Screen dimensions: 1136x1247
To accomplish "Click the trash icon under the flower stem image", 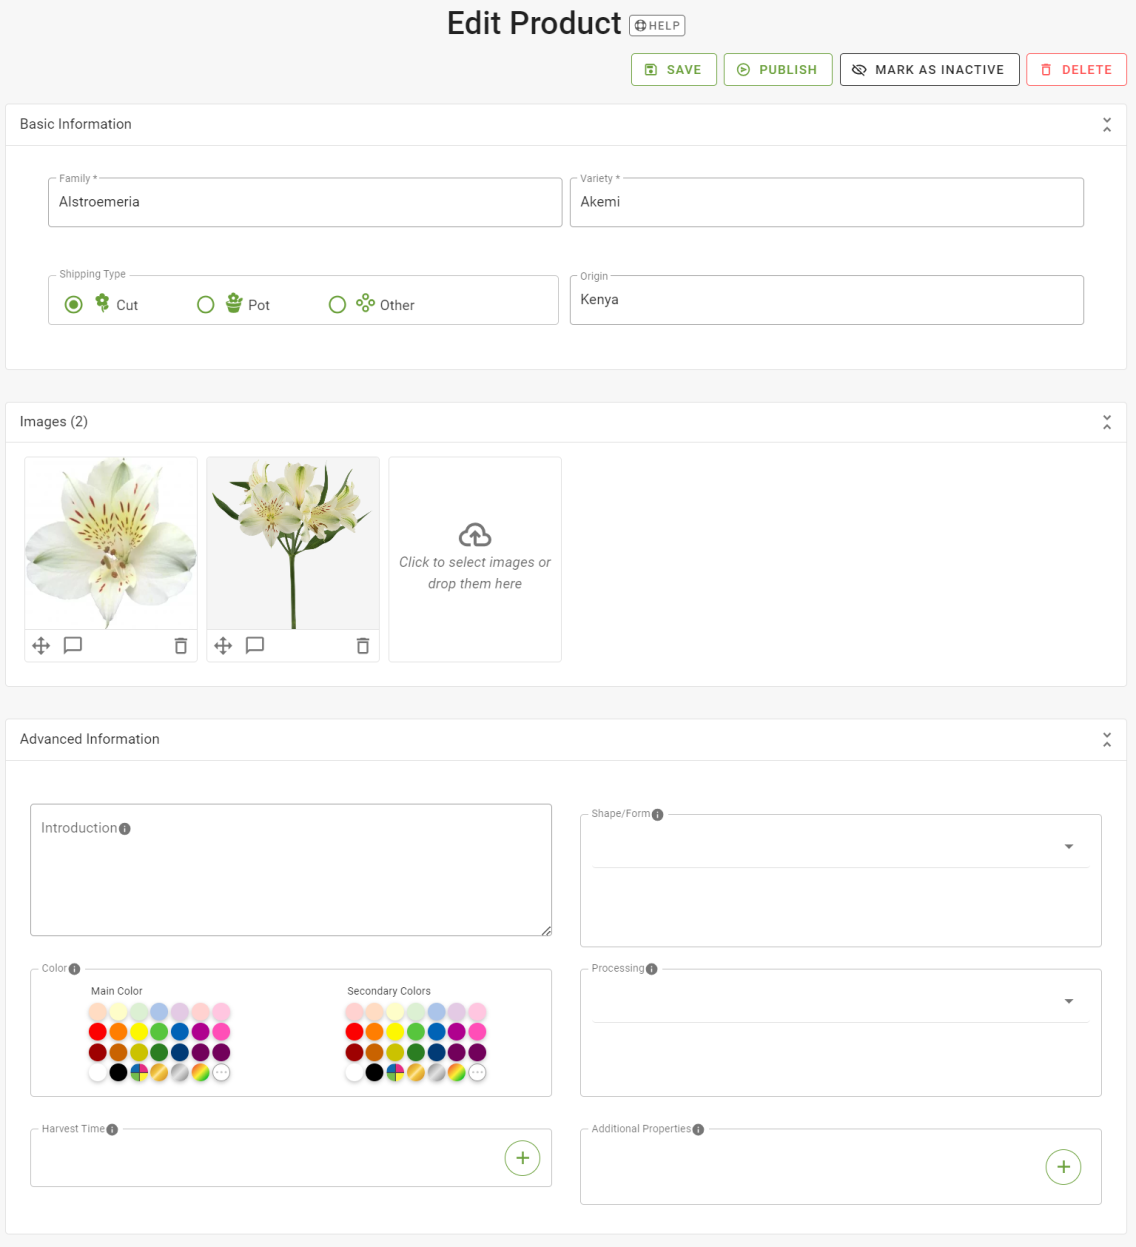I will coord(363,646).
